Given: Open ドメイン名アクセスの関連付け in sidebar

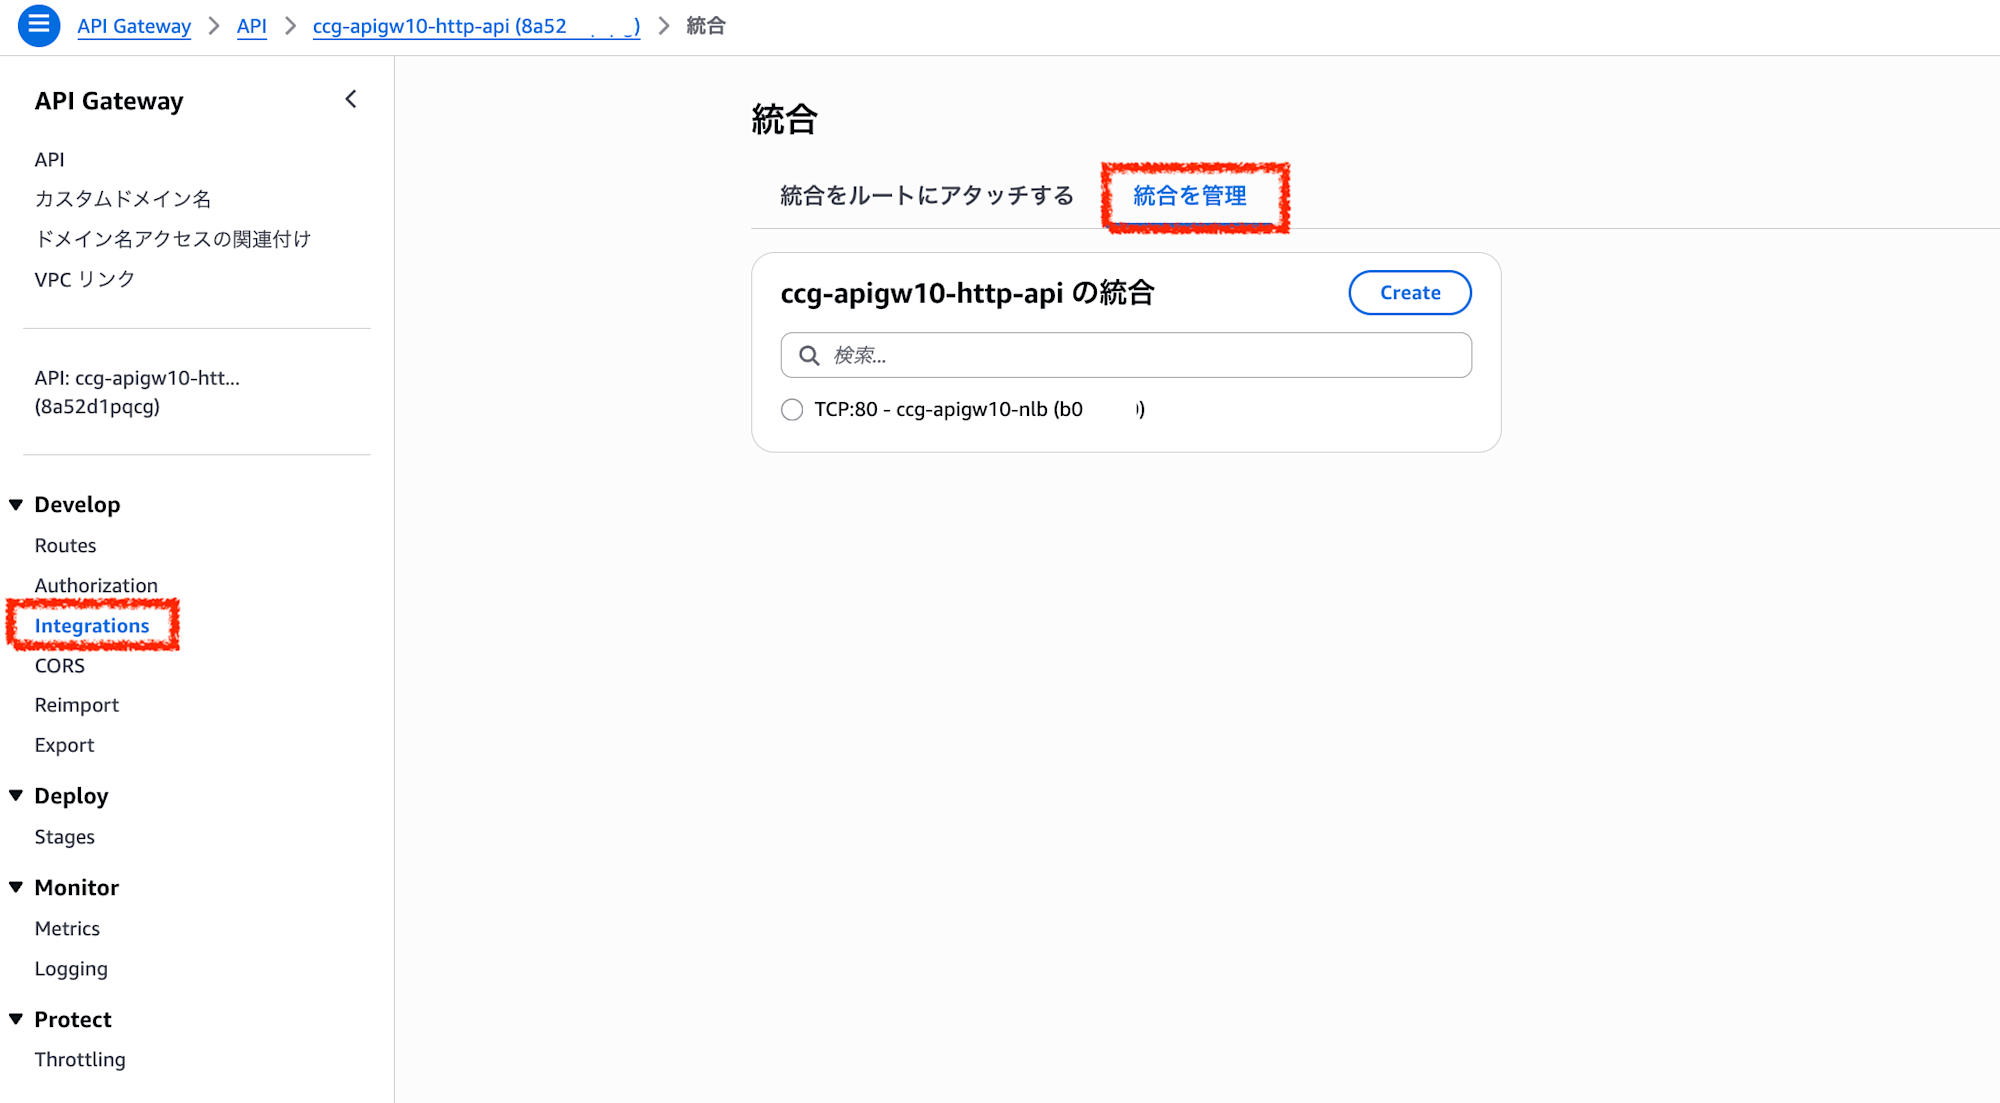Looking at the screenshot, I should point(173,239).
